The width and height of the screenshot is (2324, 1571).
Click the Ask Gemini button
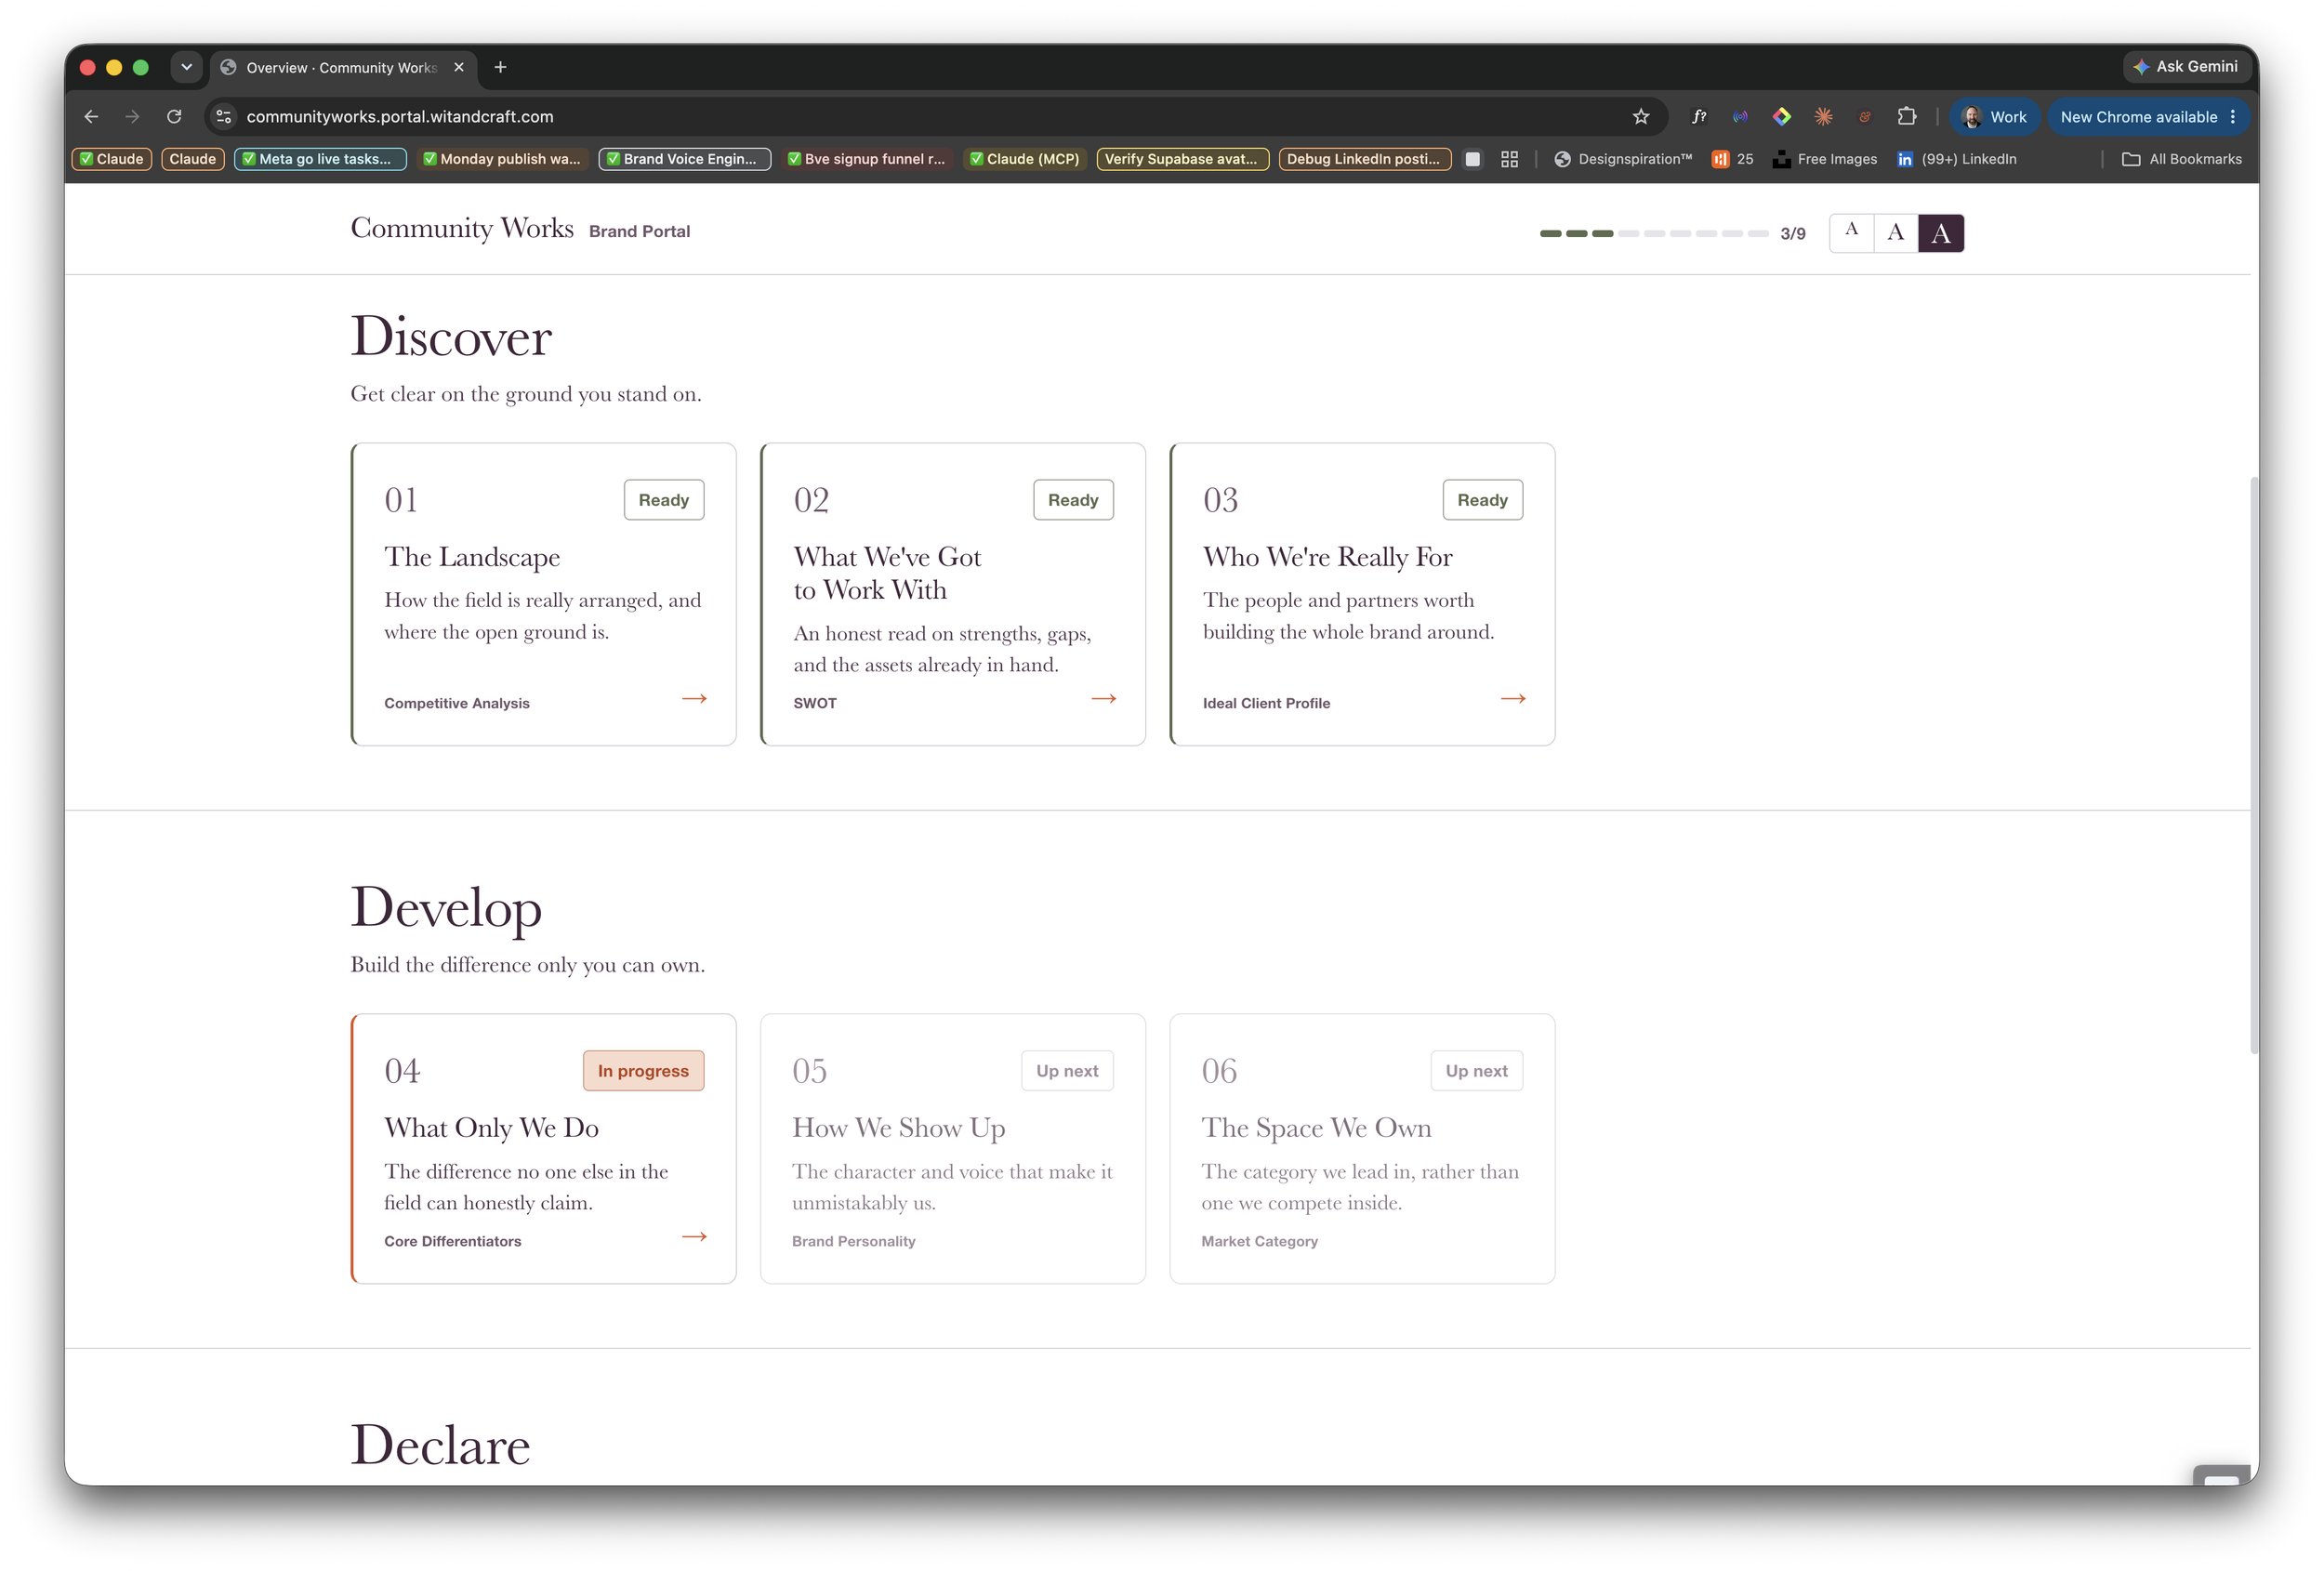(x=2186, y=67)
